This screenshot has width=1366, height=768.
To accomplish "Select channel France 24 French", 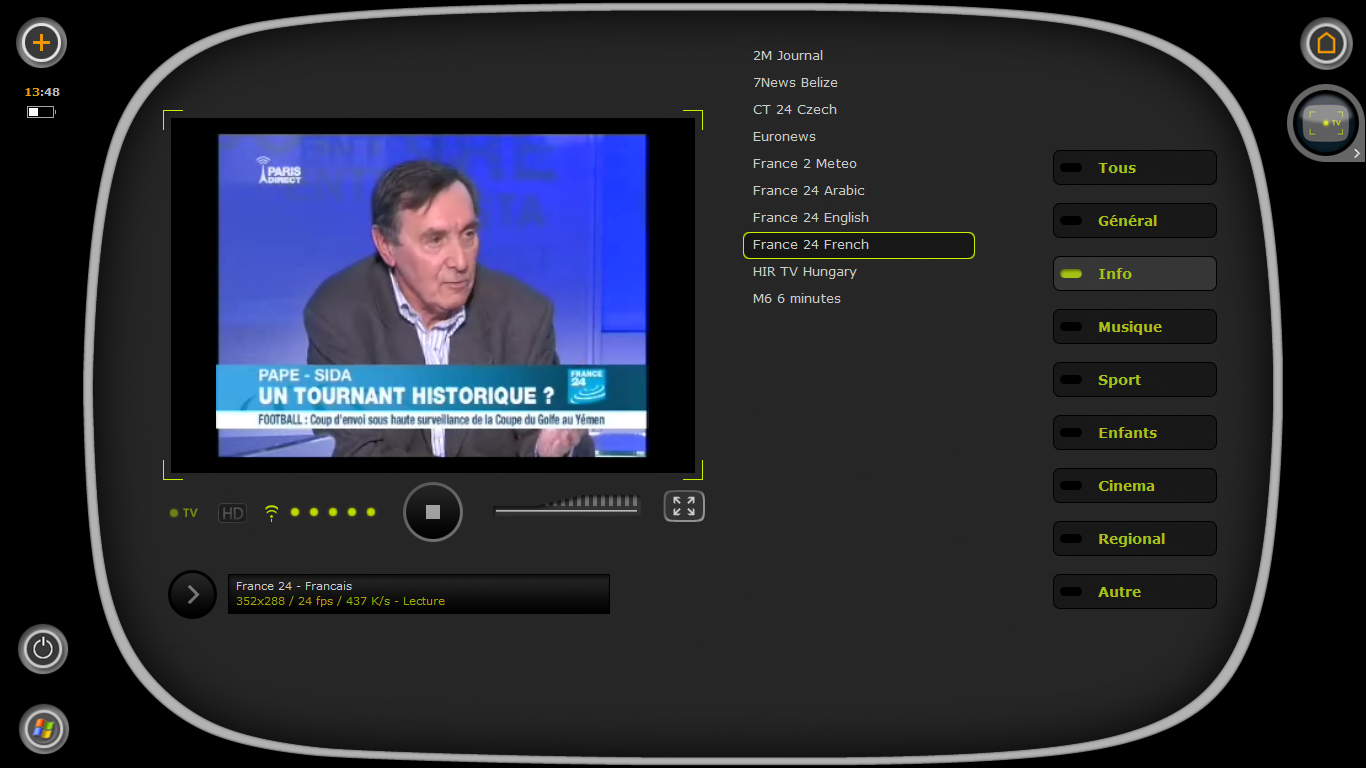I will [x=859, y=245].
